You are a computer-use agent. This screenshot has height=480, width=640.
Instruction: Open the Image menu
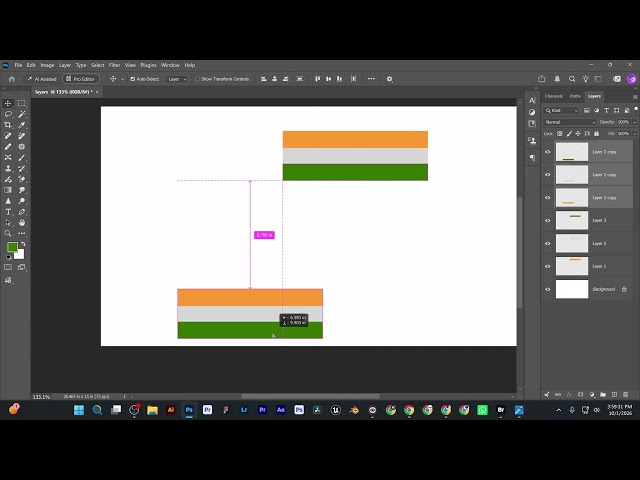[x=47, y=65]
